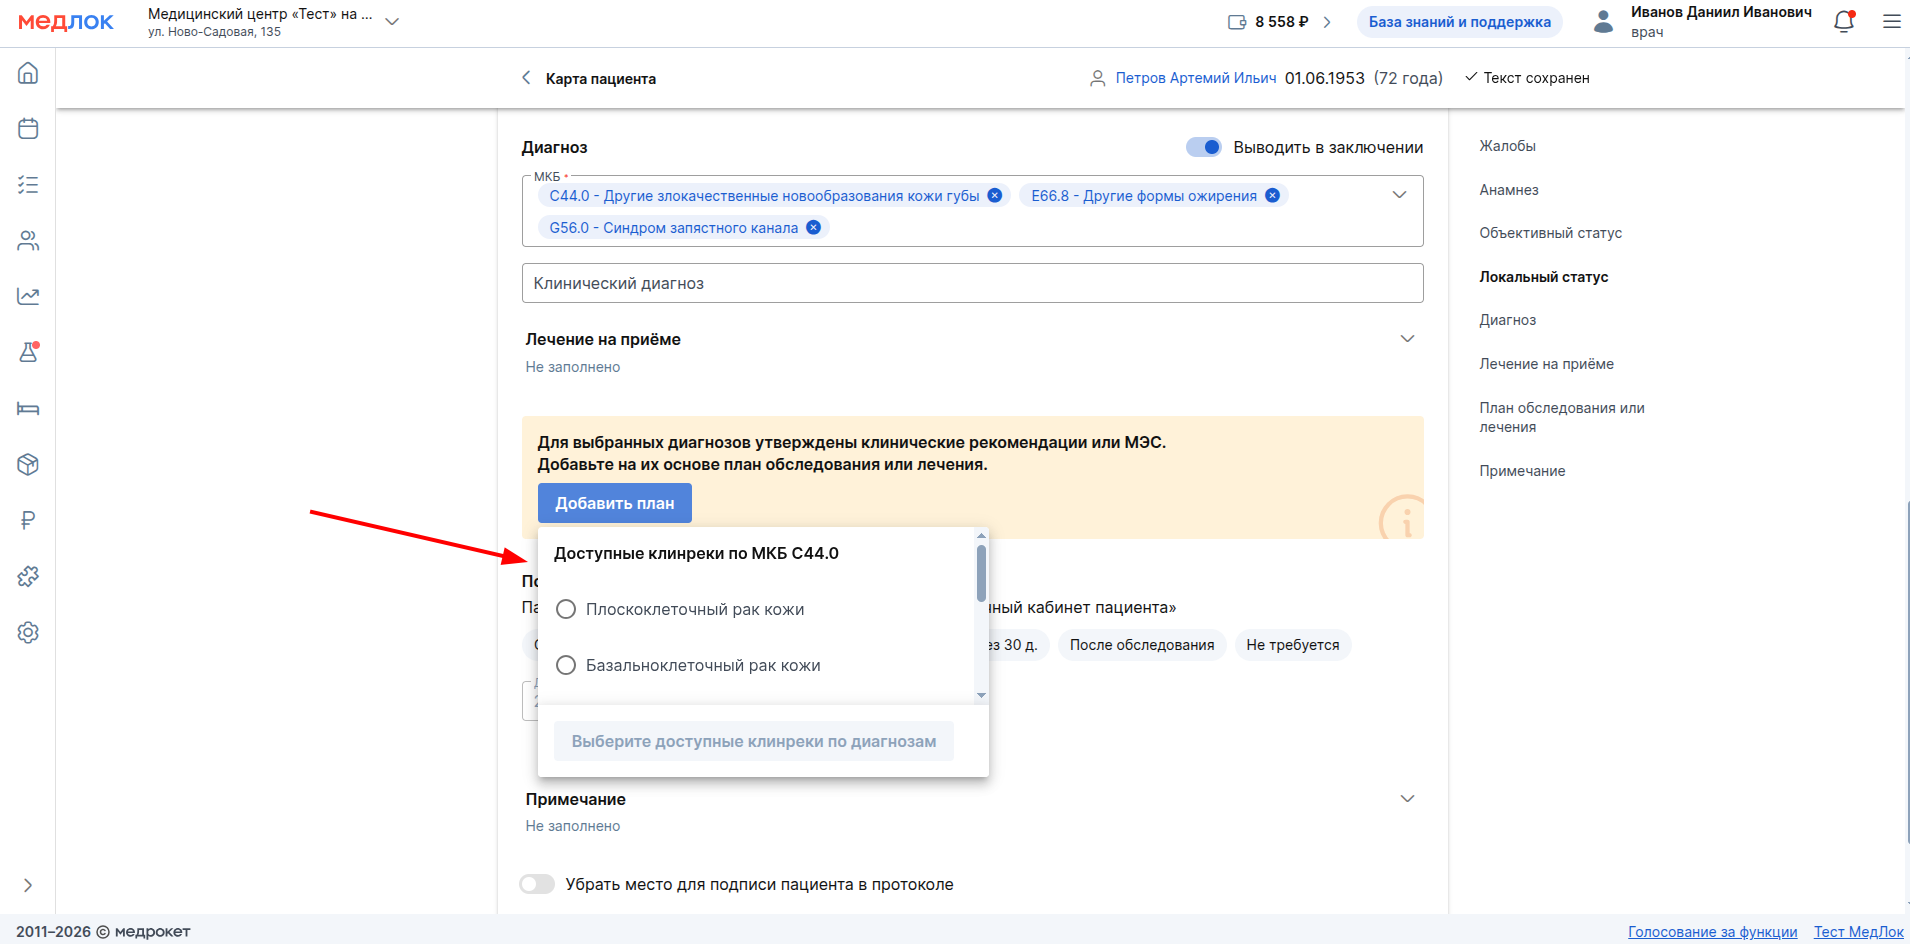Open the analytics chart icon
Viewport: 1910px width, 944px height.
coord(28,296)
